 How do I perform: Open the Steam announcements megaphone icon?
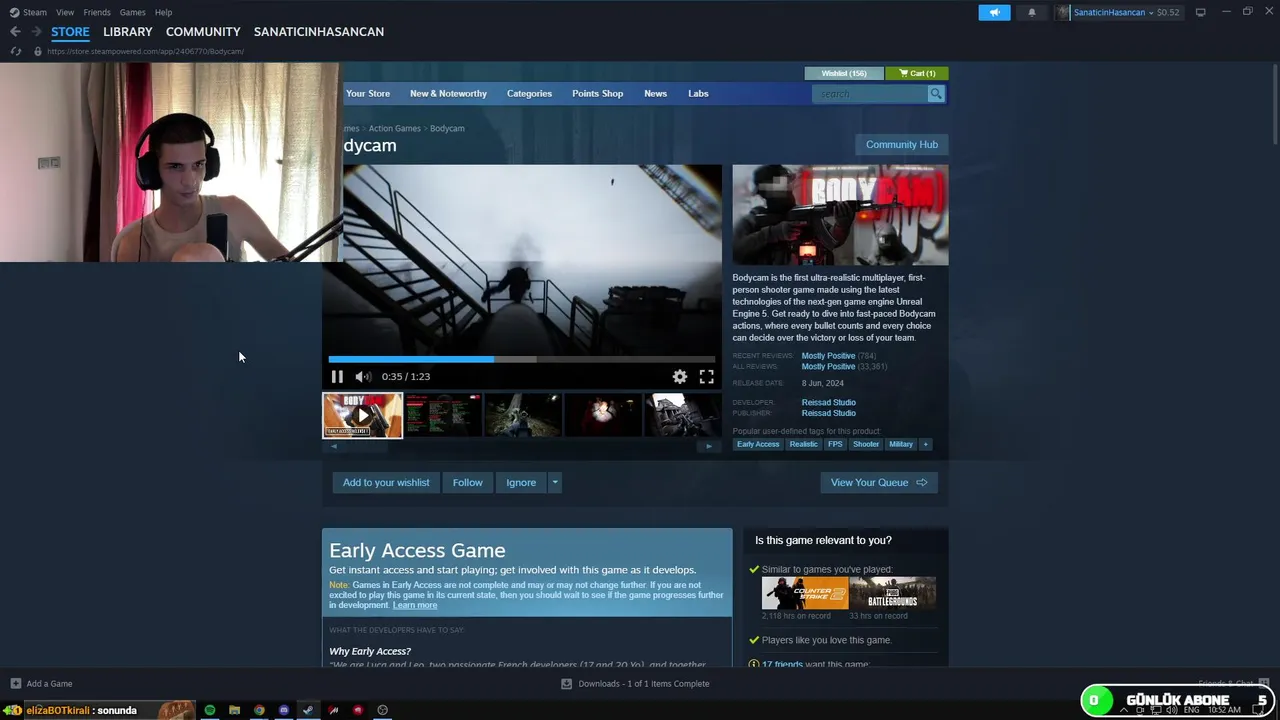[x=994, y=12]
